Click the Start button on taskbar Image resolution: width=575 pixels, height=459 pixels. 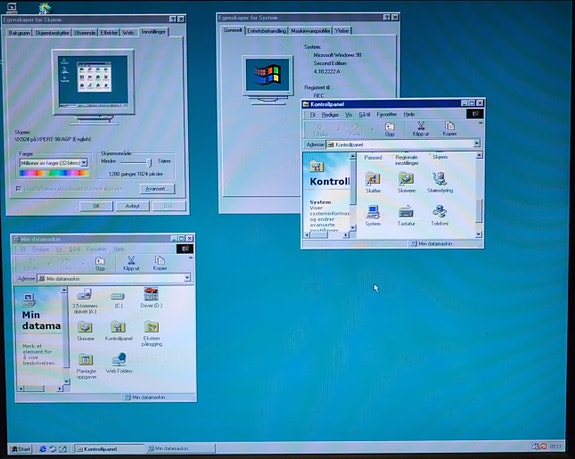21,449
